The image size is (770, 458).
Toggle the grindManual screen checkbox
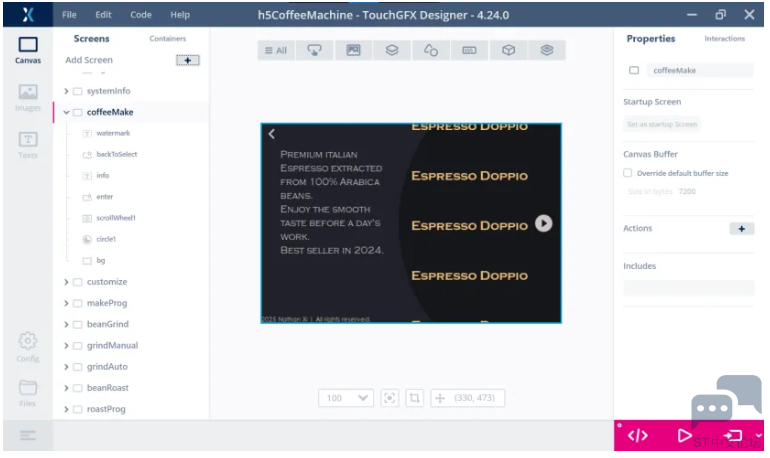(x=78, y=346)
